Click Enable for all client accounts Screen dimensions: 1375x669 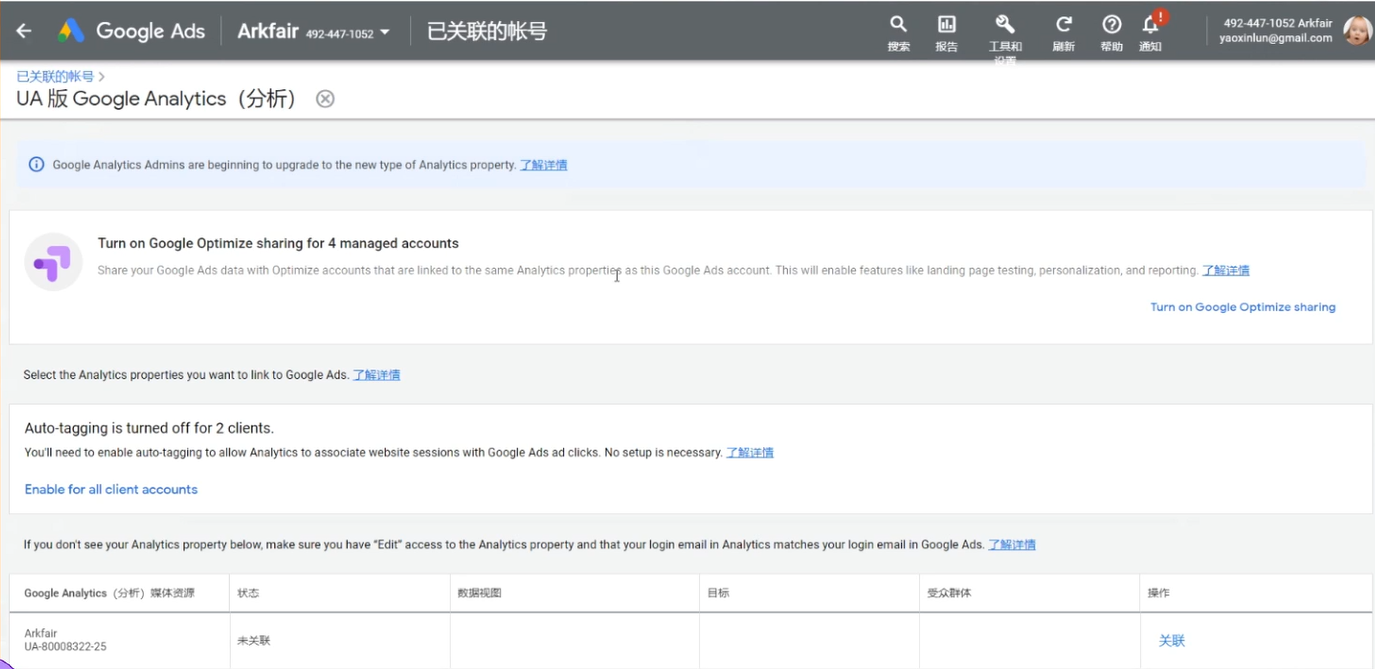[x=111, y=489]
